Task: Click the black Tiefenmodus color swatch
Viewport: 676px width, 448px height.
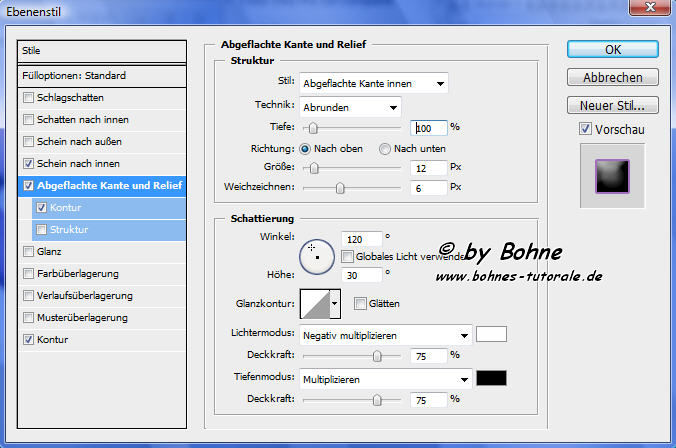Action: click(491, 378)
